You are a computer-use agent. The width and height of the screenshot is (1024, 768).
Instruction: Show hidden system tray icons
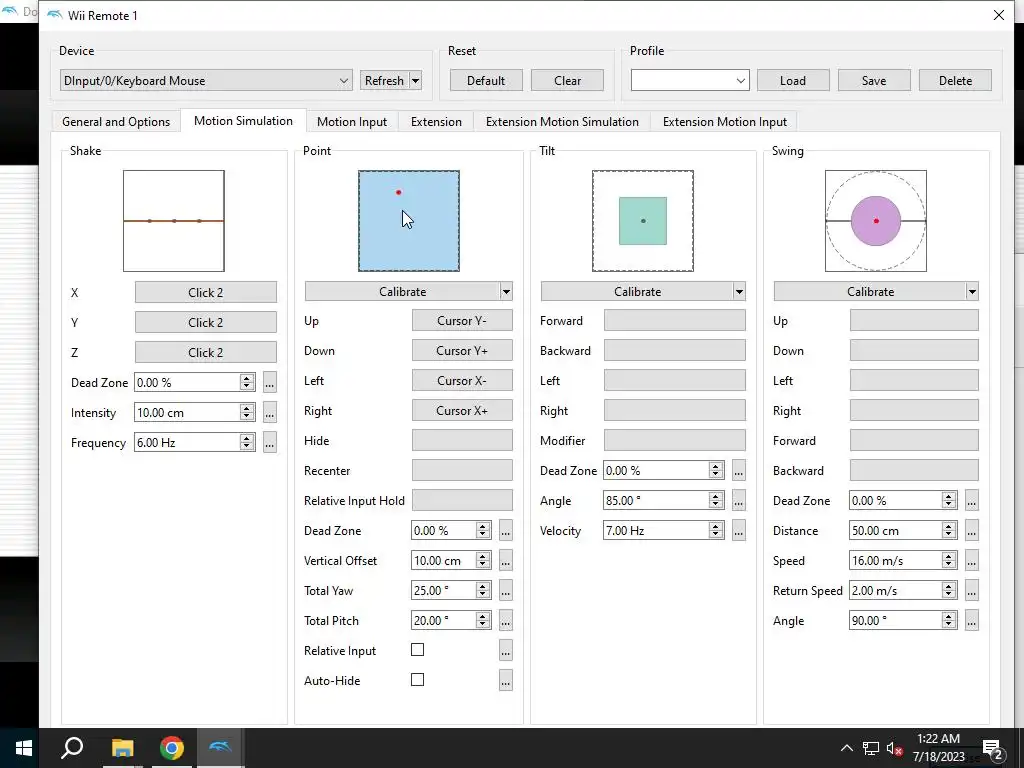click(846, 748)
